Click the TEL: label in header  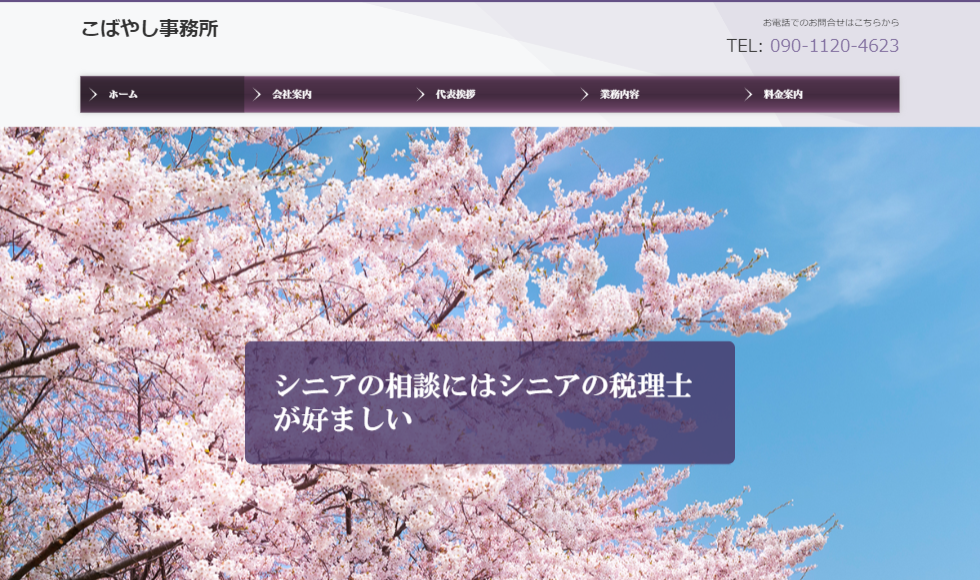[x=744, y=46]
